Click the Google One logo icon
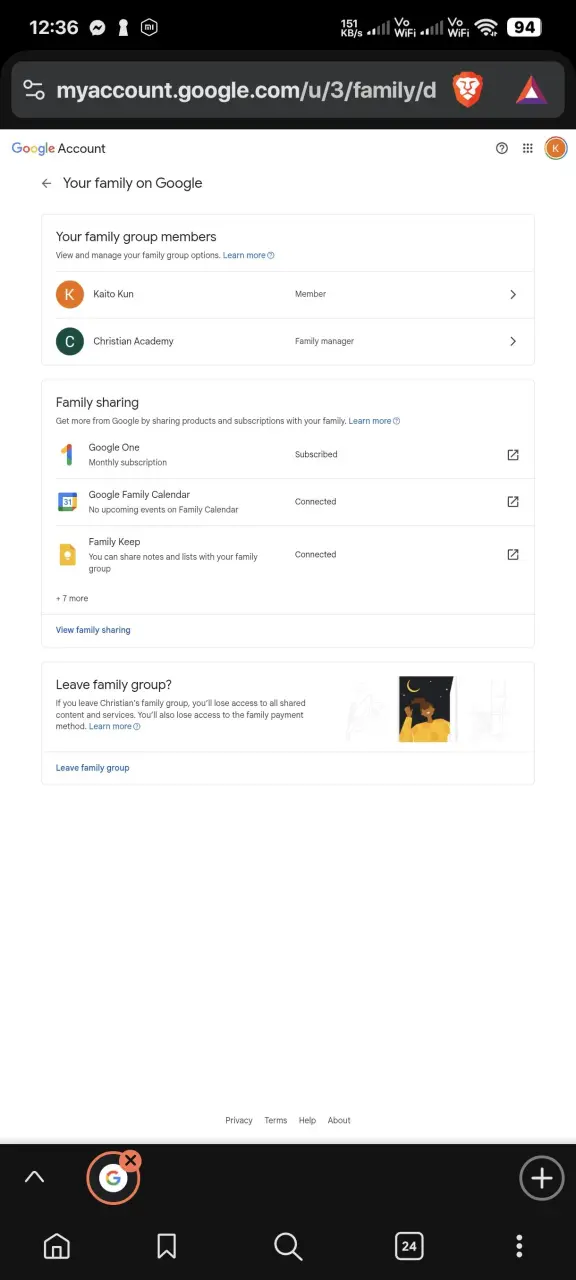This screenshot has width=576, height=1280. click(67, 455)
